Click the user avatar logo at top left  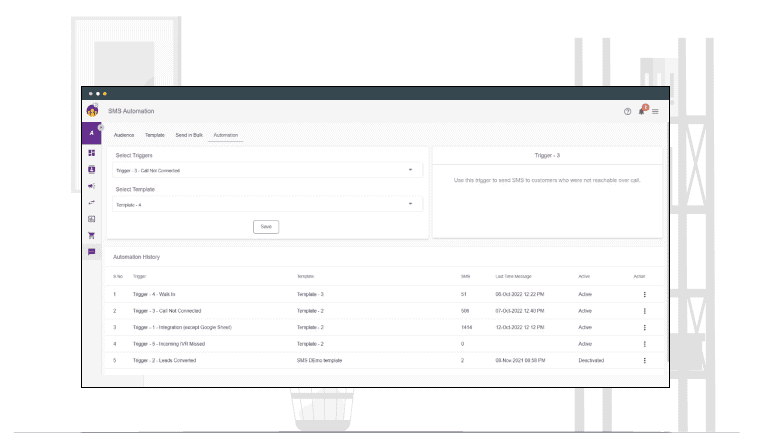click(x=92, y=110)
